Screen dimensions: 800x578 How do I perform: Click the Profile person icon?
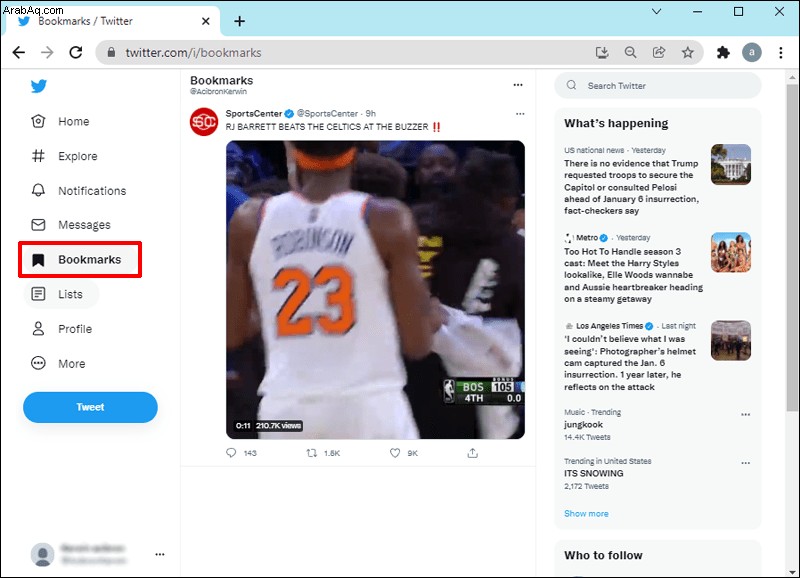38,329
